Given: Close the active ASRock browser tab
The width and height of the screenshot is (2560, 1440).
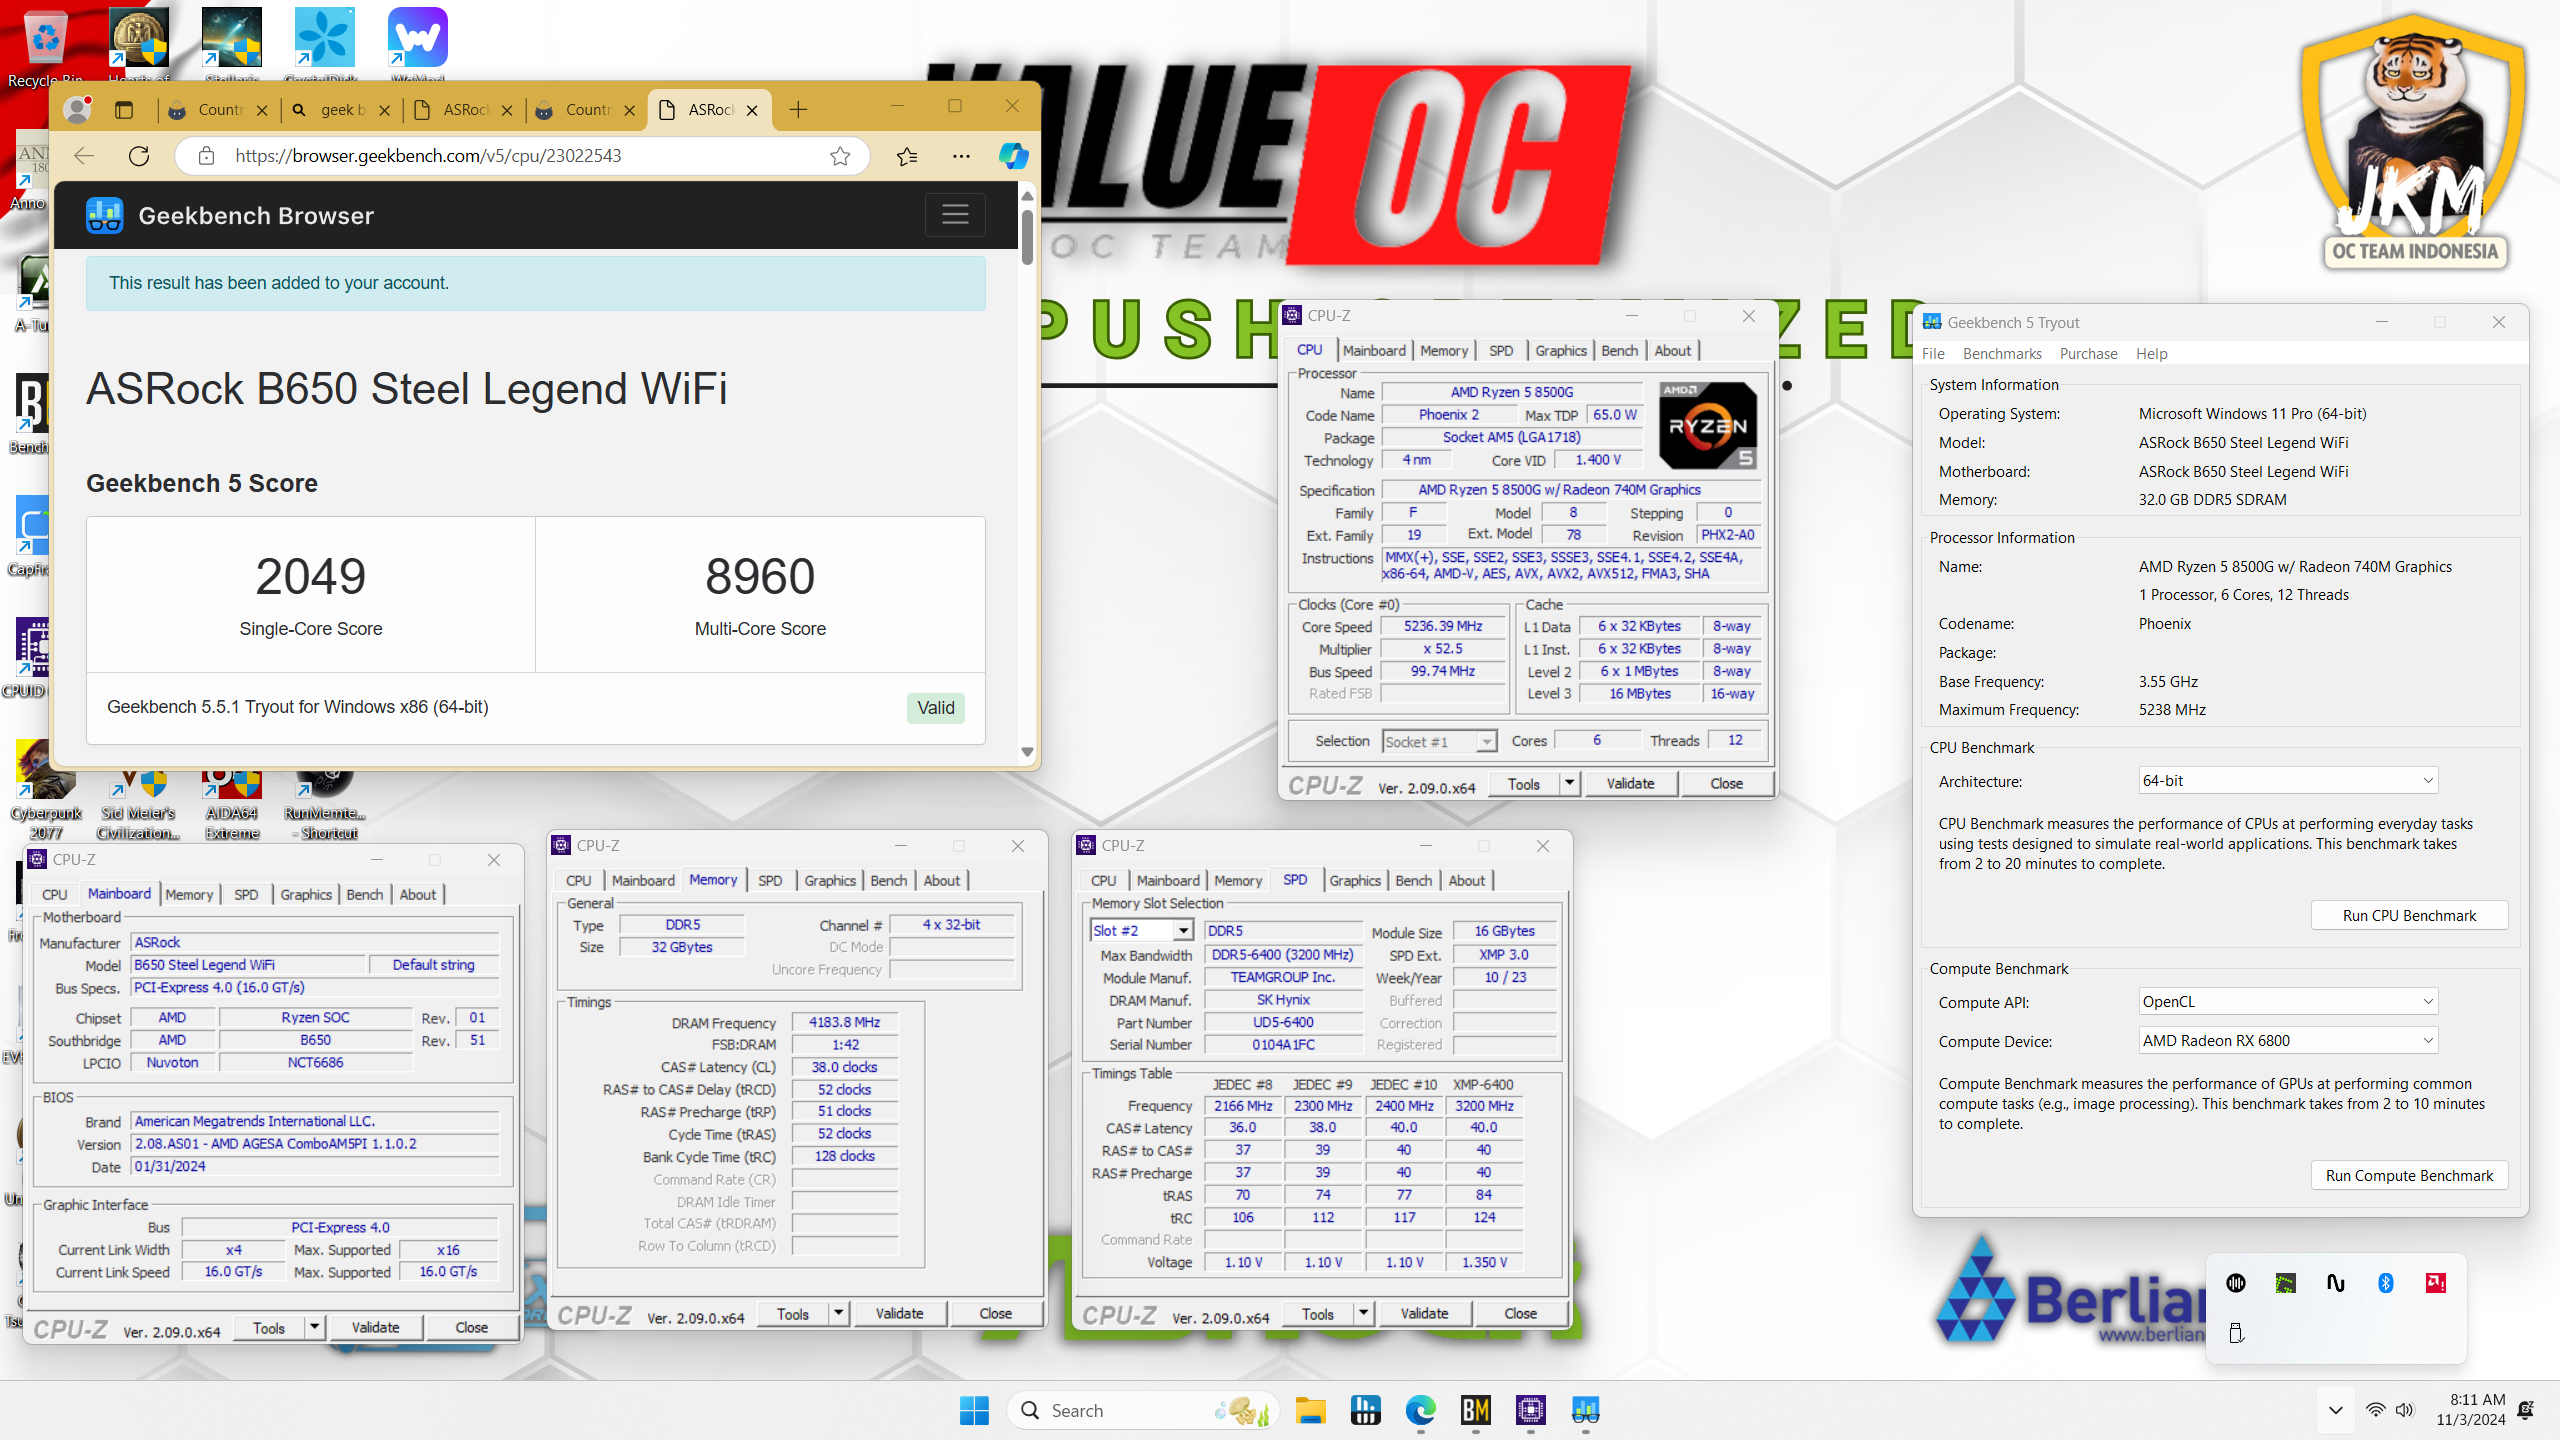Looking at the screenshot, I should click(752, 110).
